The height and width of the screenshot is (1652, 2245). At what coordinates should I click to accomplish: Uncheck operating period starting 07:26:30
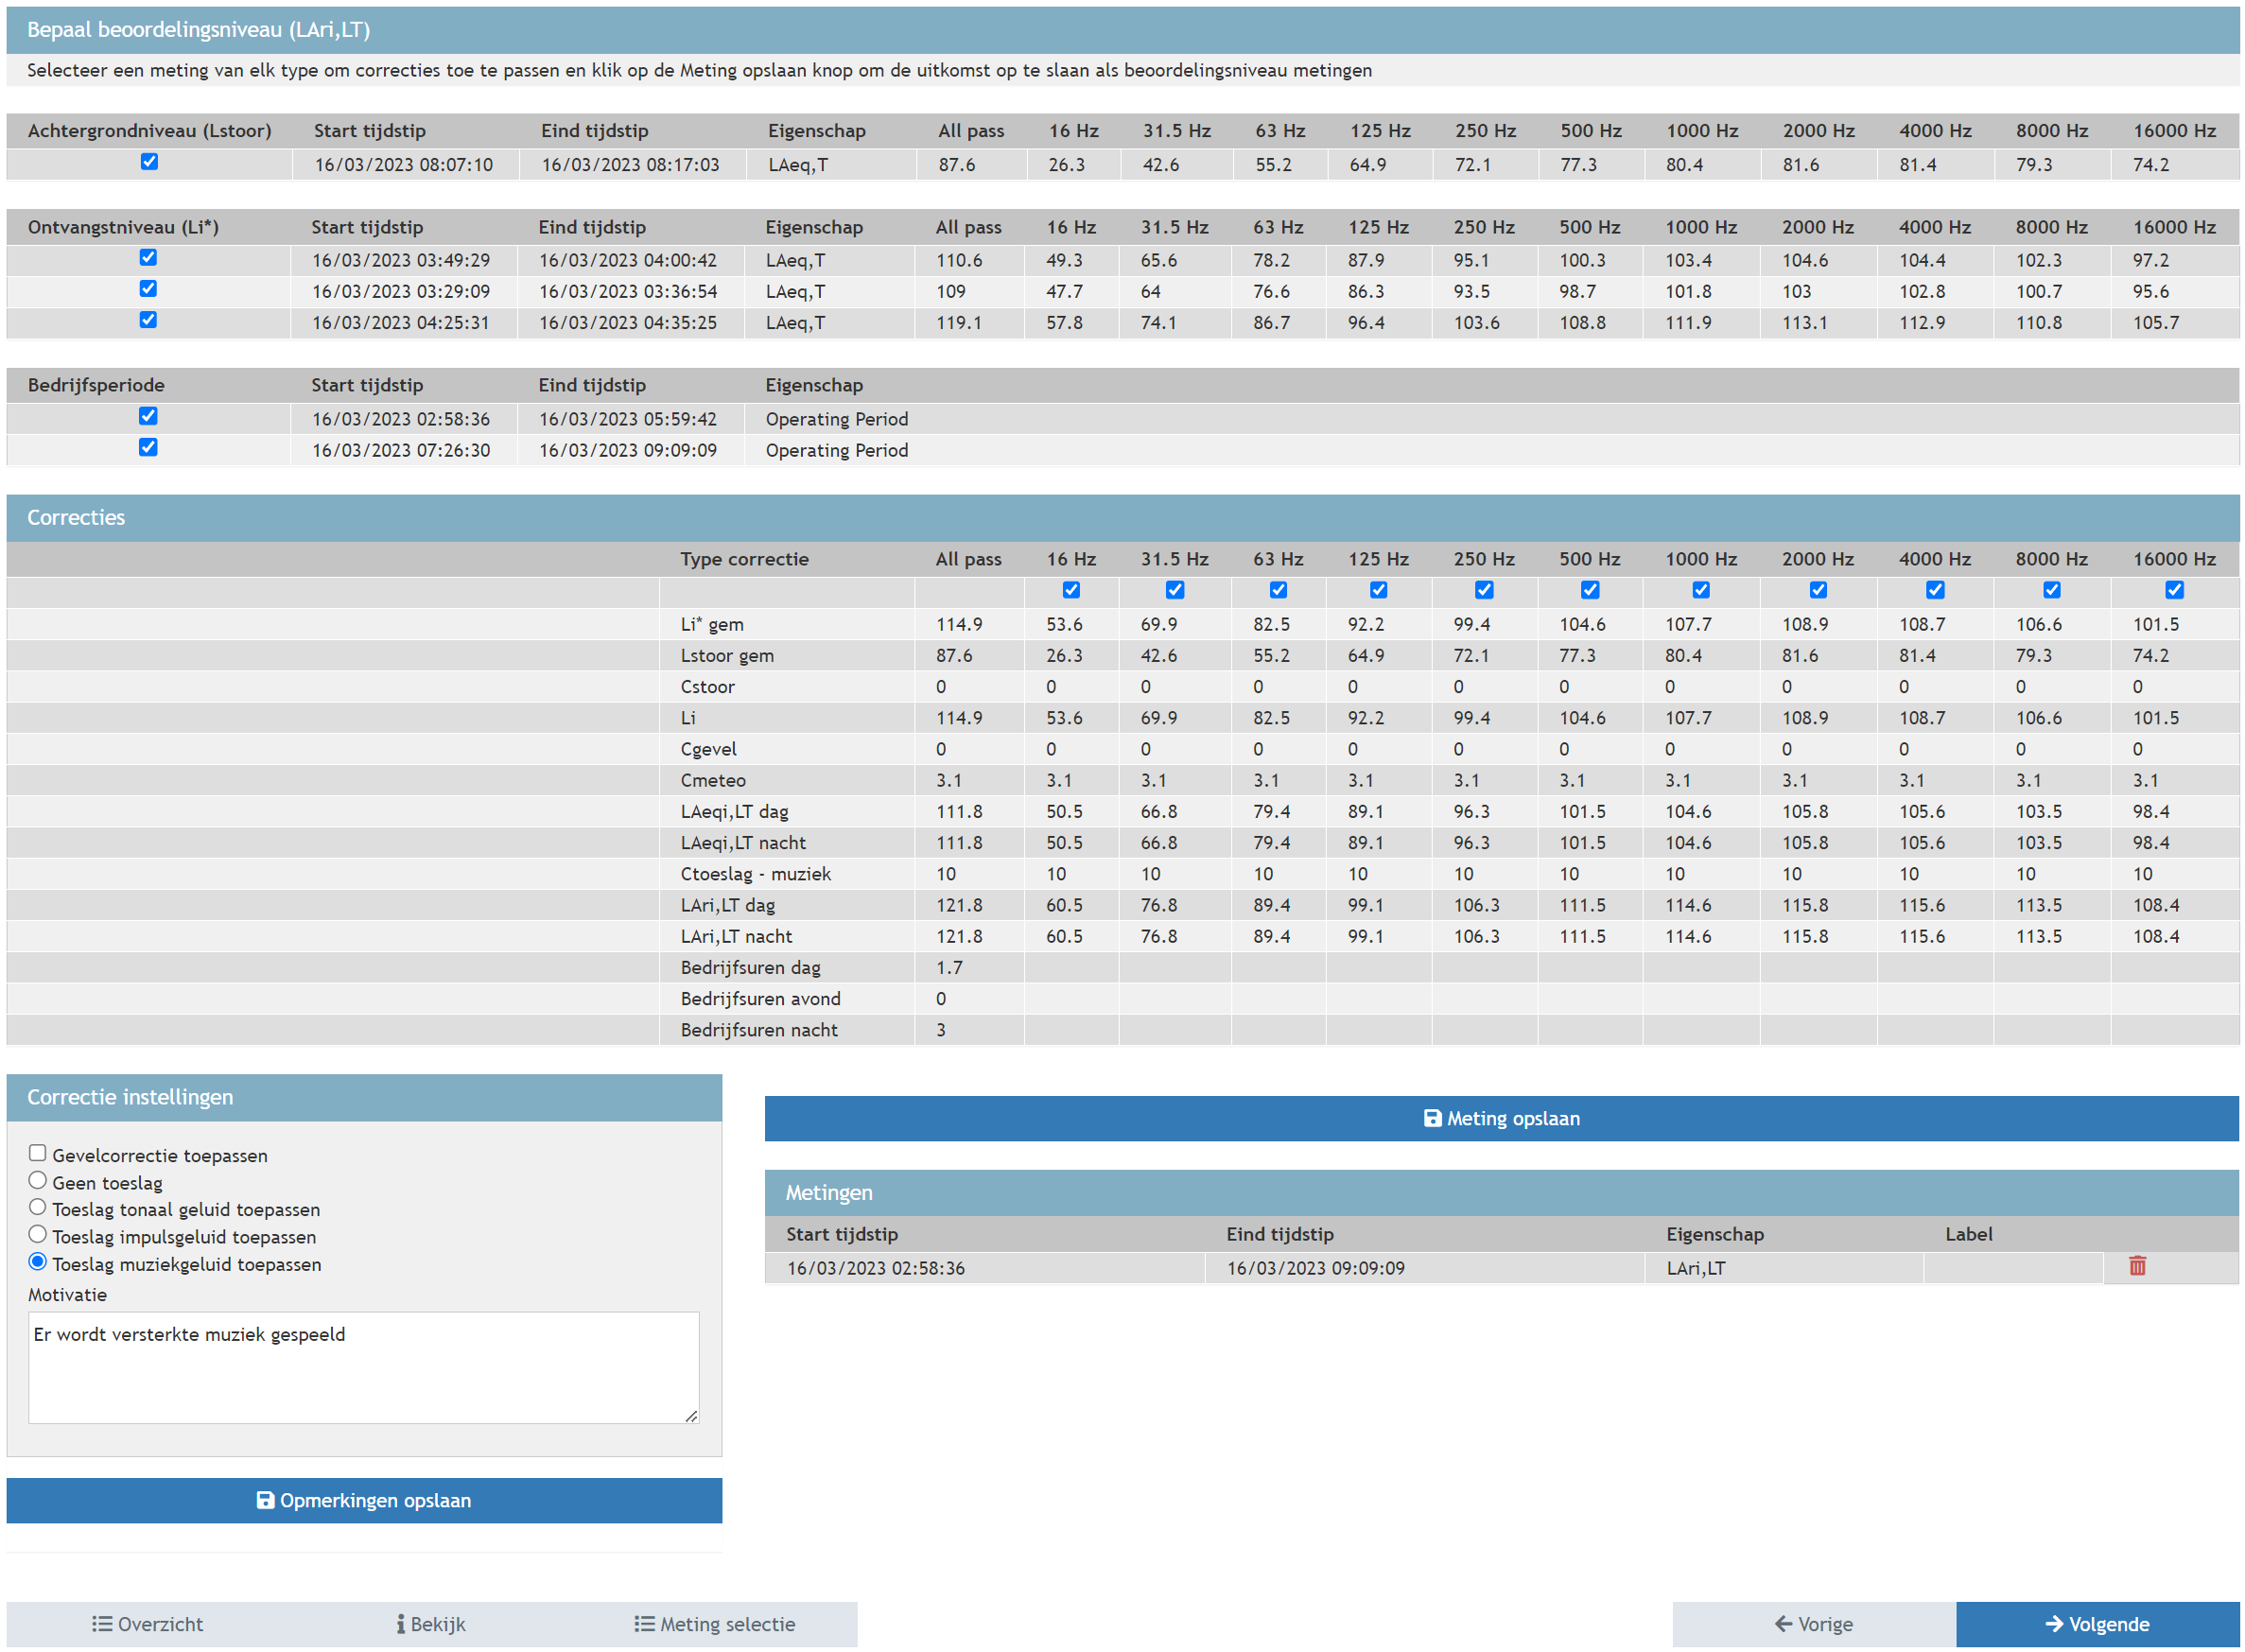point(148,447)
